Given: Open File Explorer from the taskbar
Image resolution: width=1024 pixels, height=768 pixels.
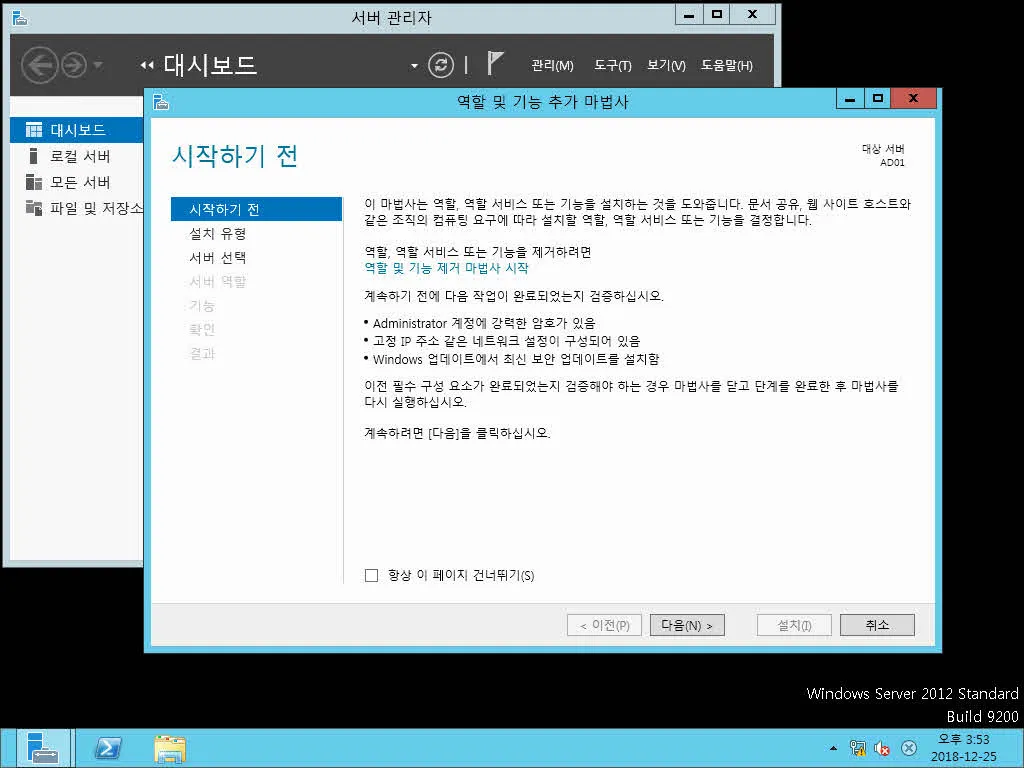Looking at the screenshot, I should (x=170, y=747).
